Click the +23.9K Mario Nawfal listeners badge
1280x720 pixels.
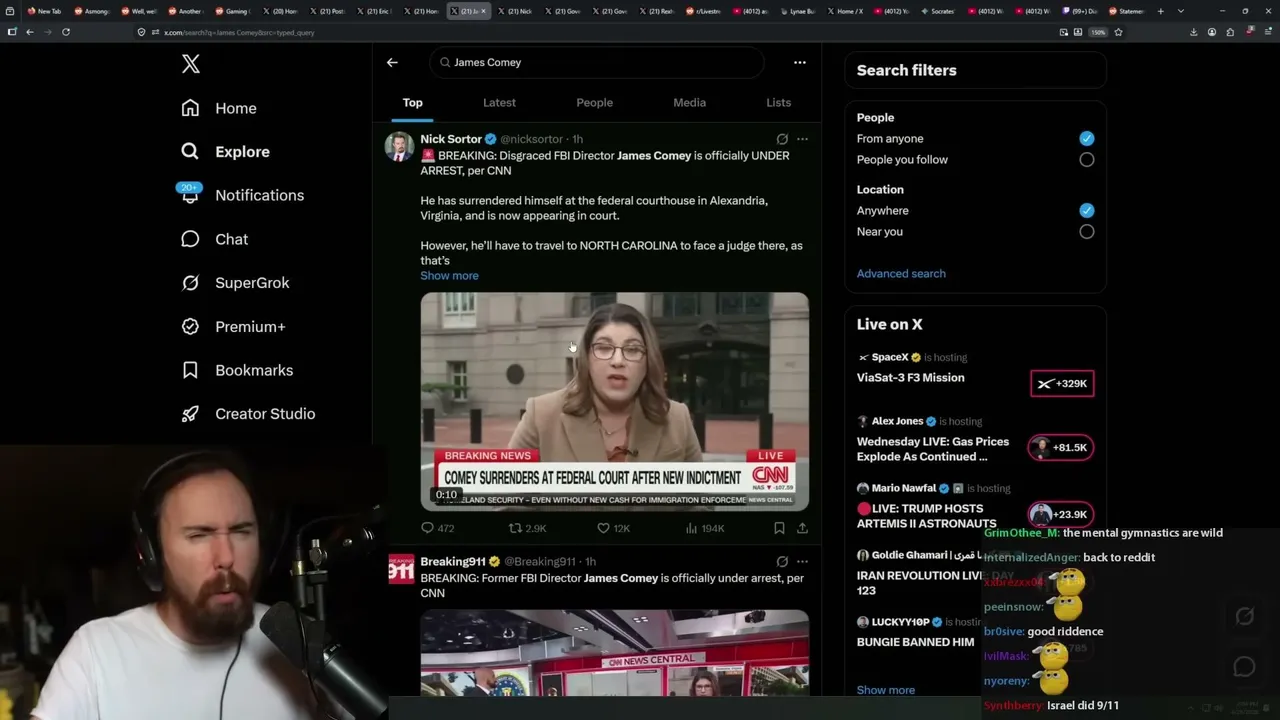pyautogui.click(x=1061, y=515)
